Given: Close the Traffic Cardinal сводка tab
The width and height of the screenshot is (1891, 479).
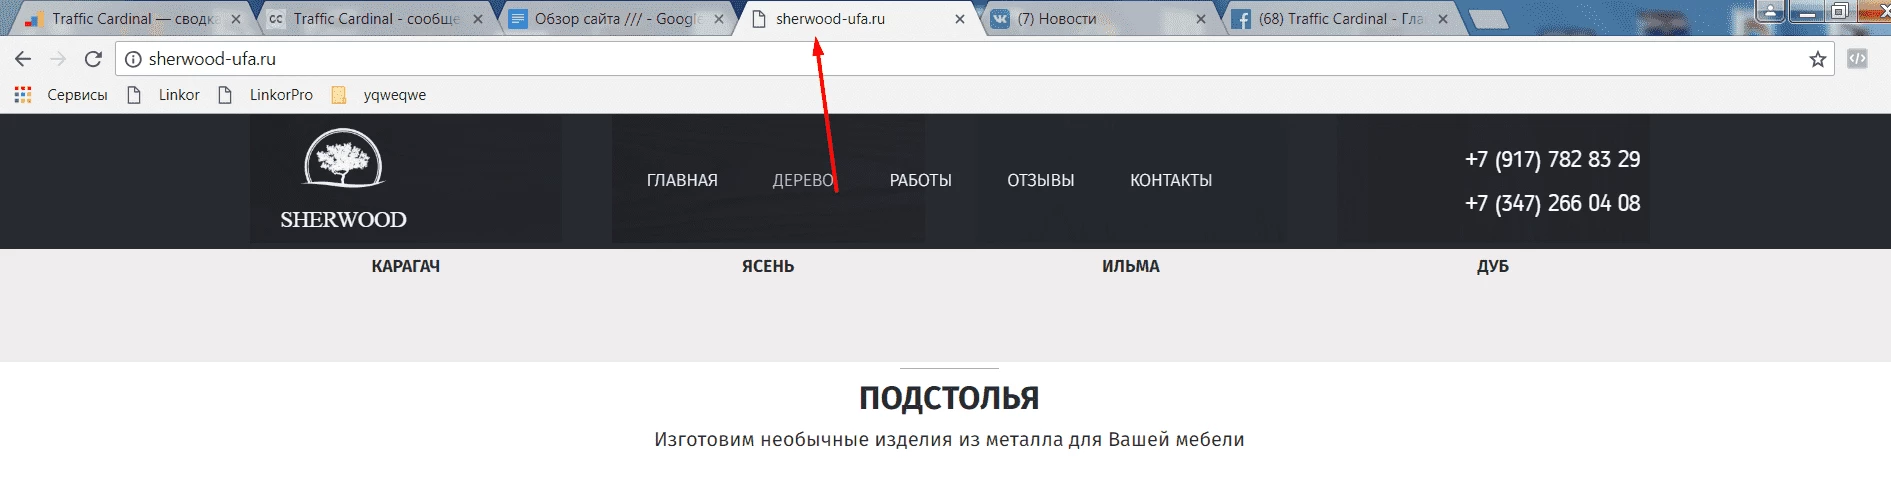Looking at the screenshot, I should pos(236,19).
